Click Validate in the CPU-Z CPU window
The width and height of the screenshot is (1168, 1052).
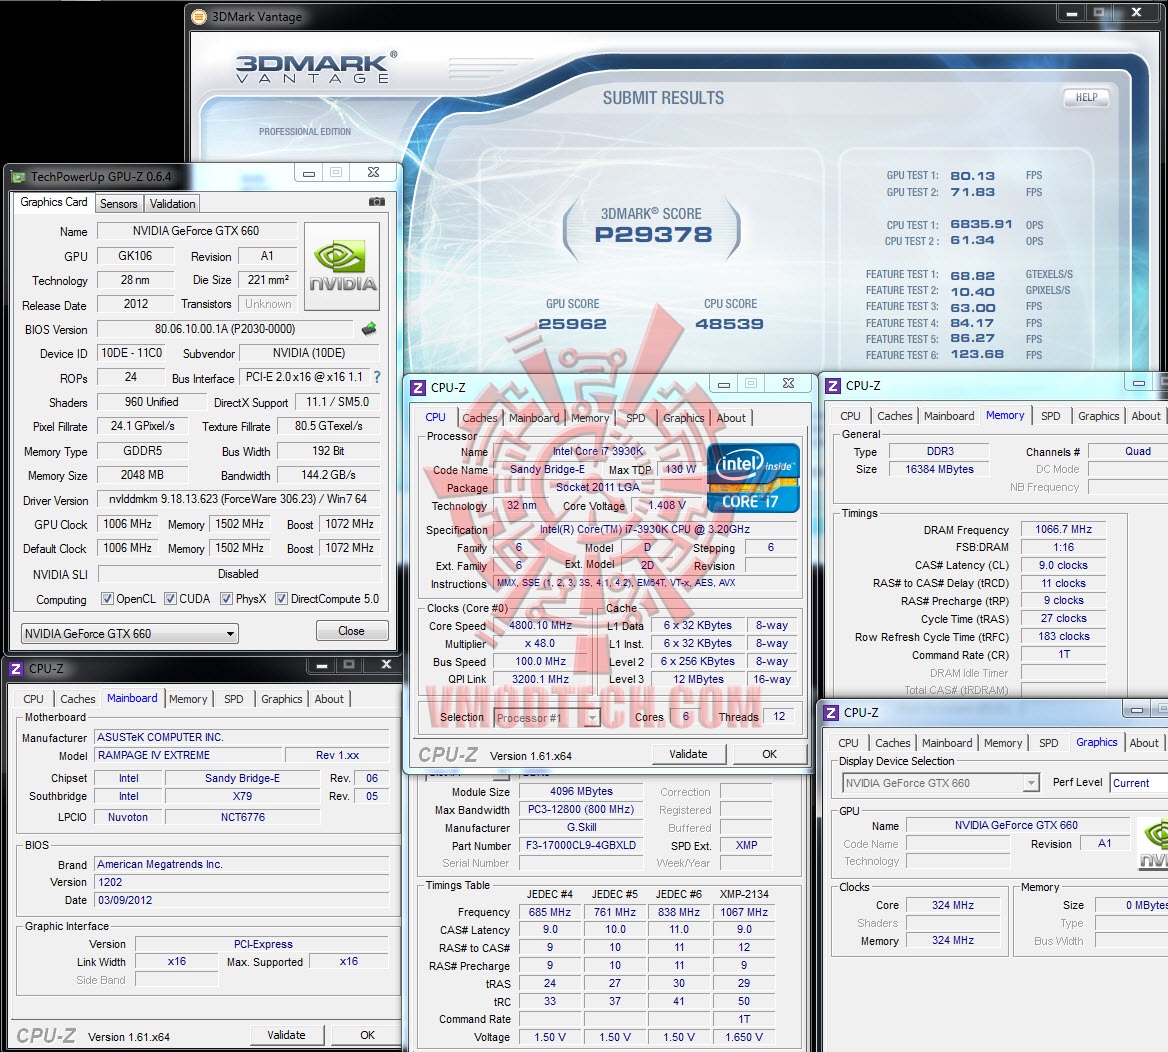pyautogui.click(x=688, y=754)
